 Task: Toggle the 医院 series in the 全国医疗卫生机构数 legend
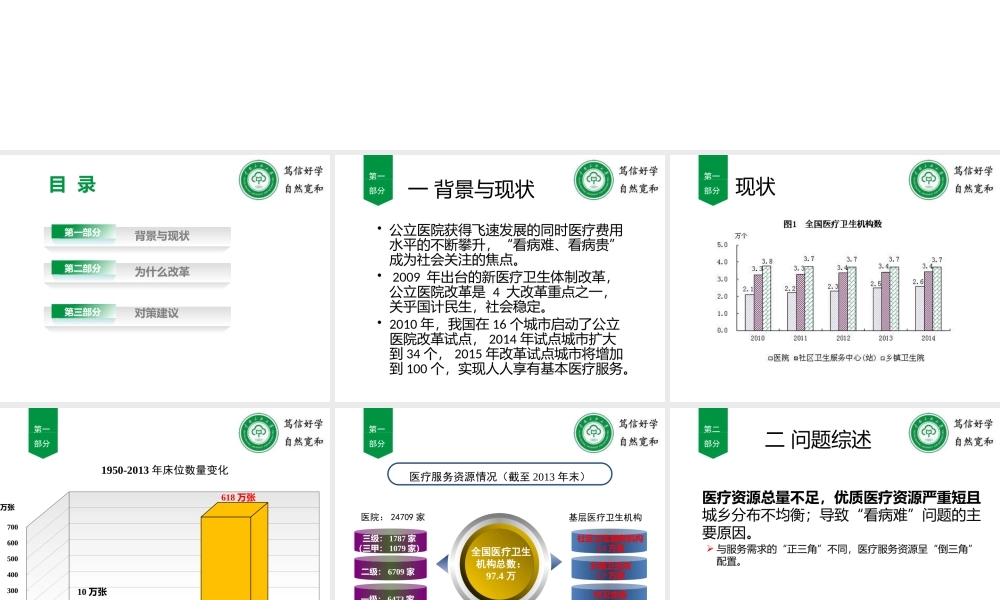tap(777, 358)
